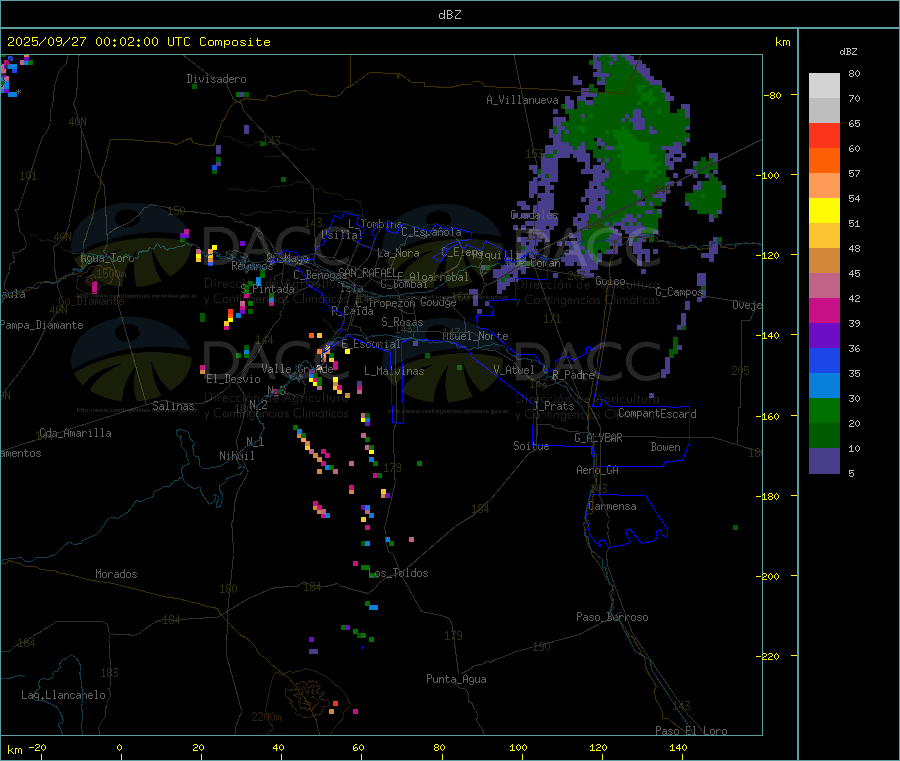
Task: Click the Bowen label
Action: tap(666, 447)
